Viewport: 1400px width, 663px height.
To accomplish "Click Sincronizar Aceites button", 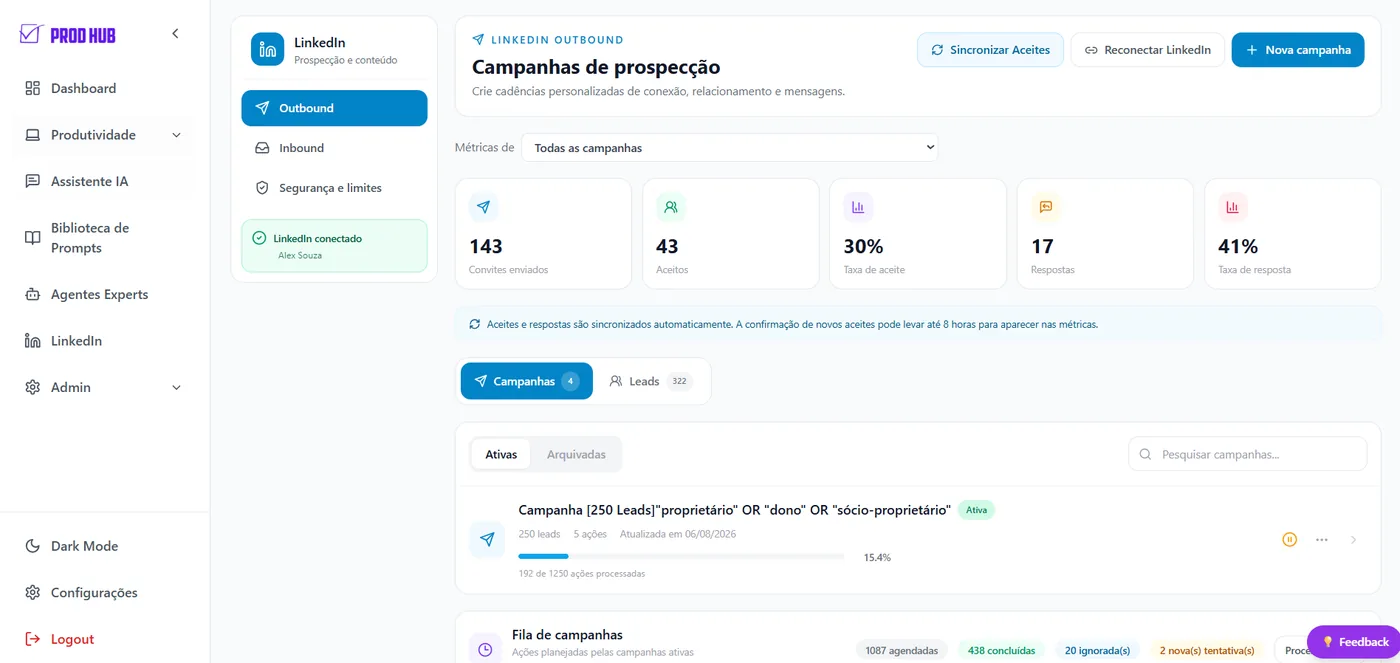I will (990, 50).
